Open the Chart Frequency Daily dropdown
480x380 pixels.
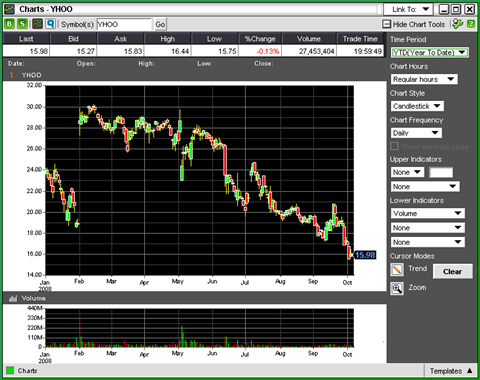416,133
